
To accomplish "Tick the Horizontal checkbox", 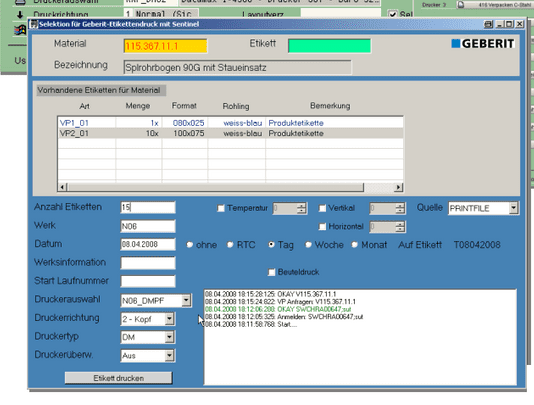I will click(x=322, y=227).
